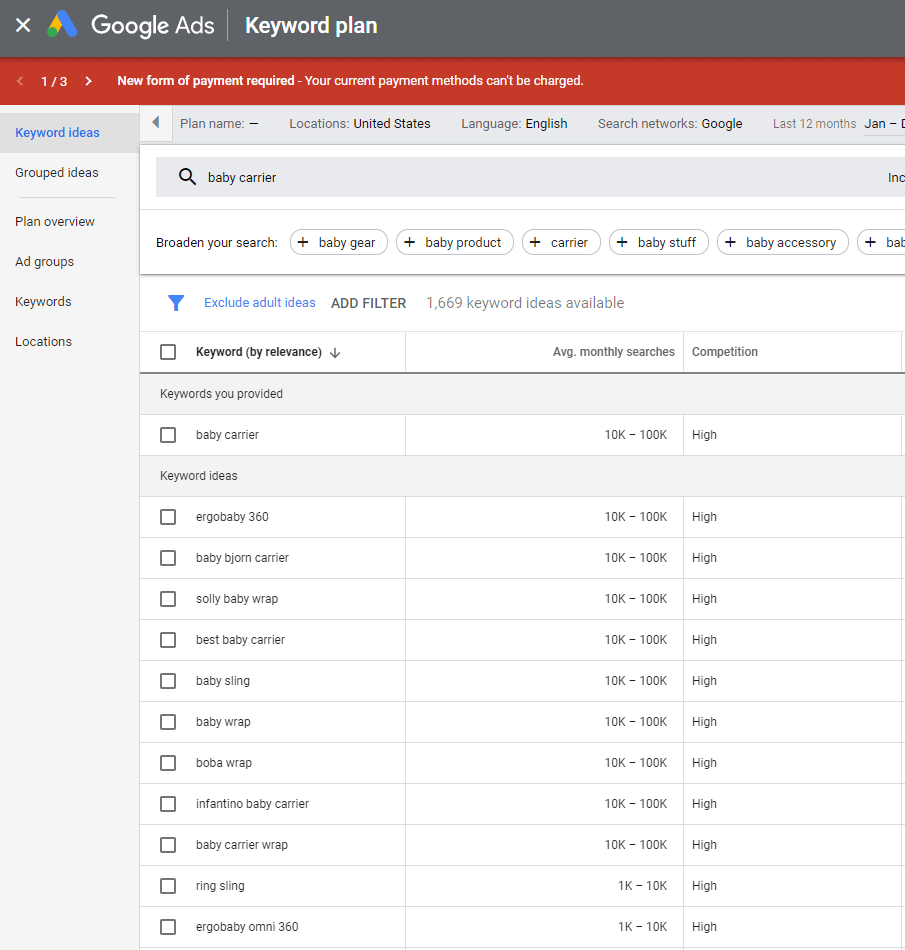Click the search magnifier icon
This screenshot has width=905, height=950.
tap(187, 177)
